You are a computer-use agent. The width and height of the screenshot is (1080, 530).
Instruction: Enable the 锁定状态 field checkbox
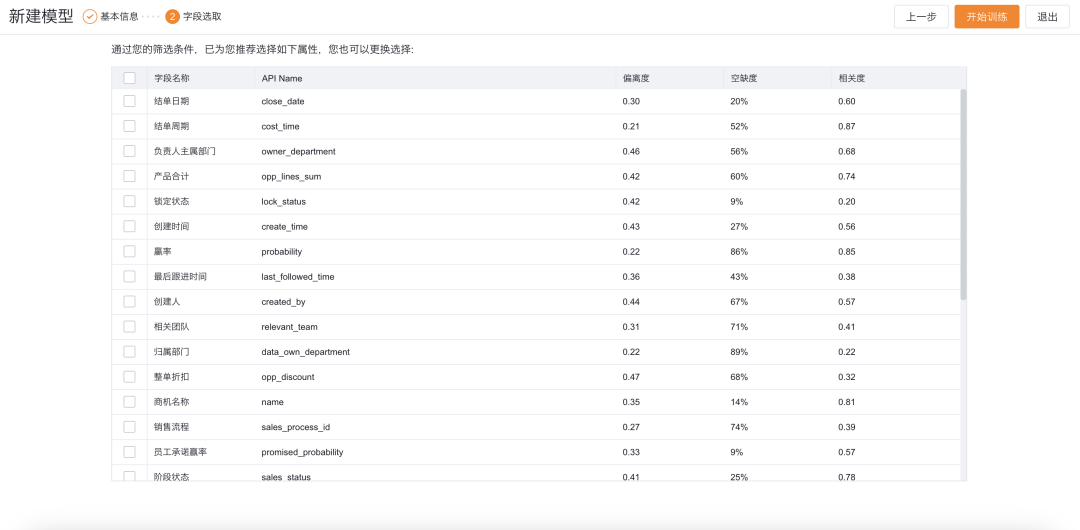(x=129, y=201)
